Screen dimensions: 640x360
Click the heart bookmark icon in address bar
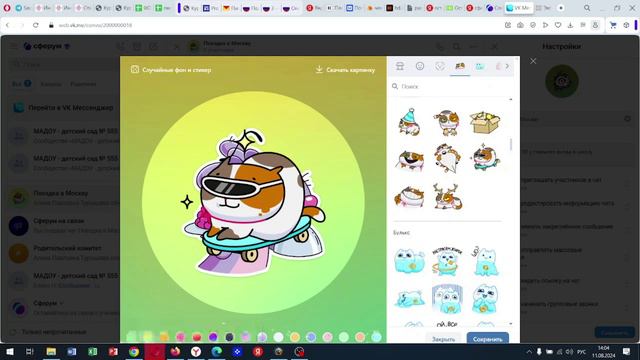point(558,25)
